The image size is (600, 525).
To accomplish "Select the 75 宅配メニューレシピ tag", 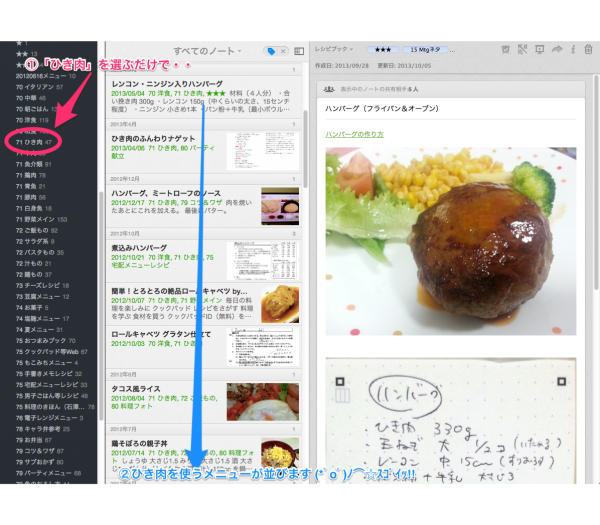I will click(51, 385).
